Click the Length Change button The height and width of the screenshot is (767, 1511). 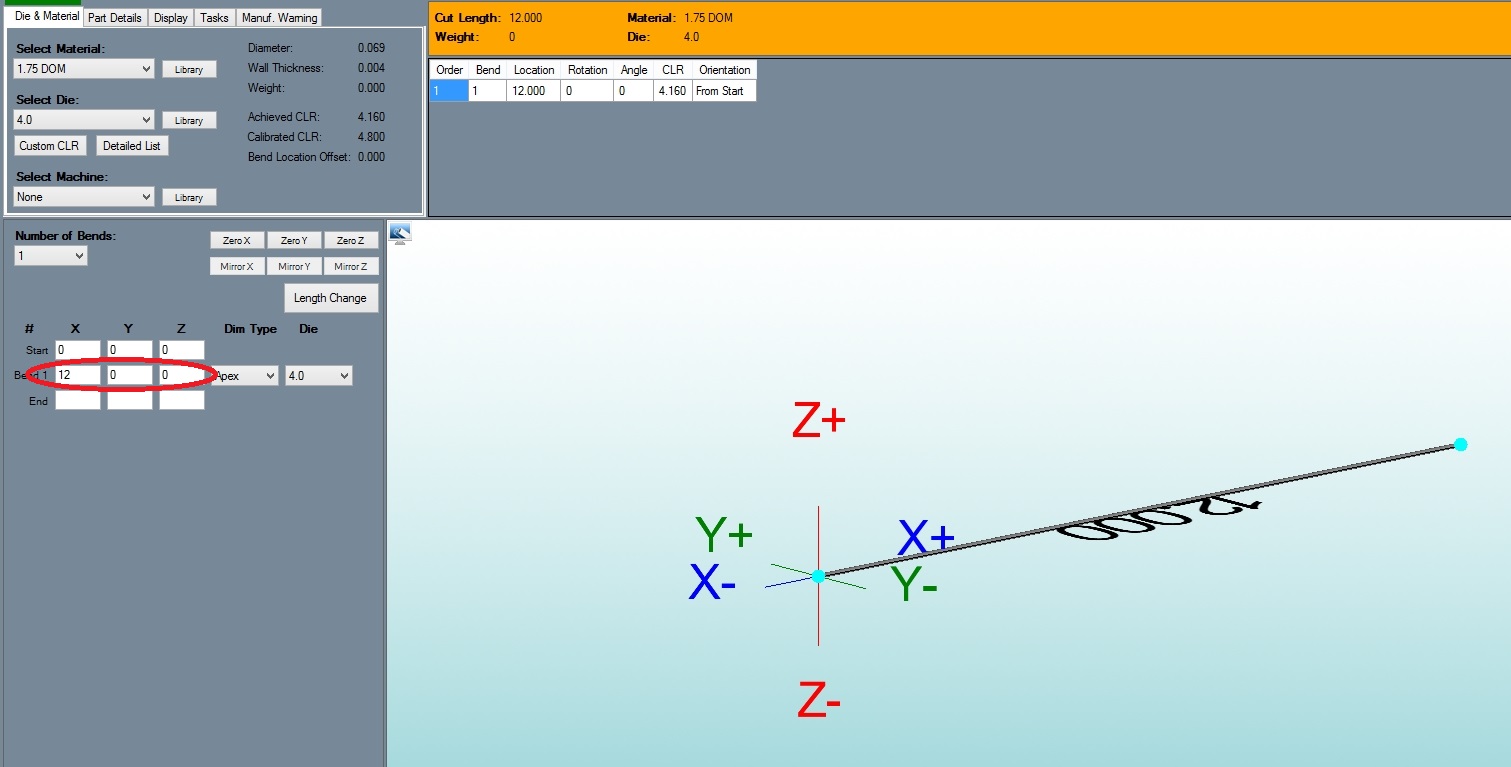[x=330, y=298]
